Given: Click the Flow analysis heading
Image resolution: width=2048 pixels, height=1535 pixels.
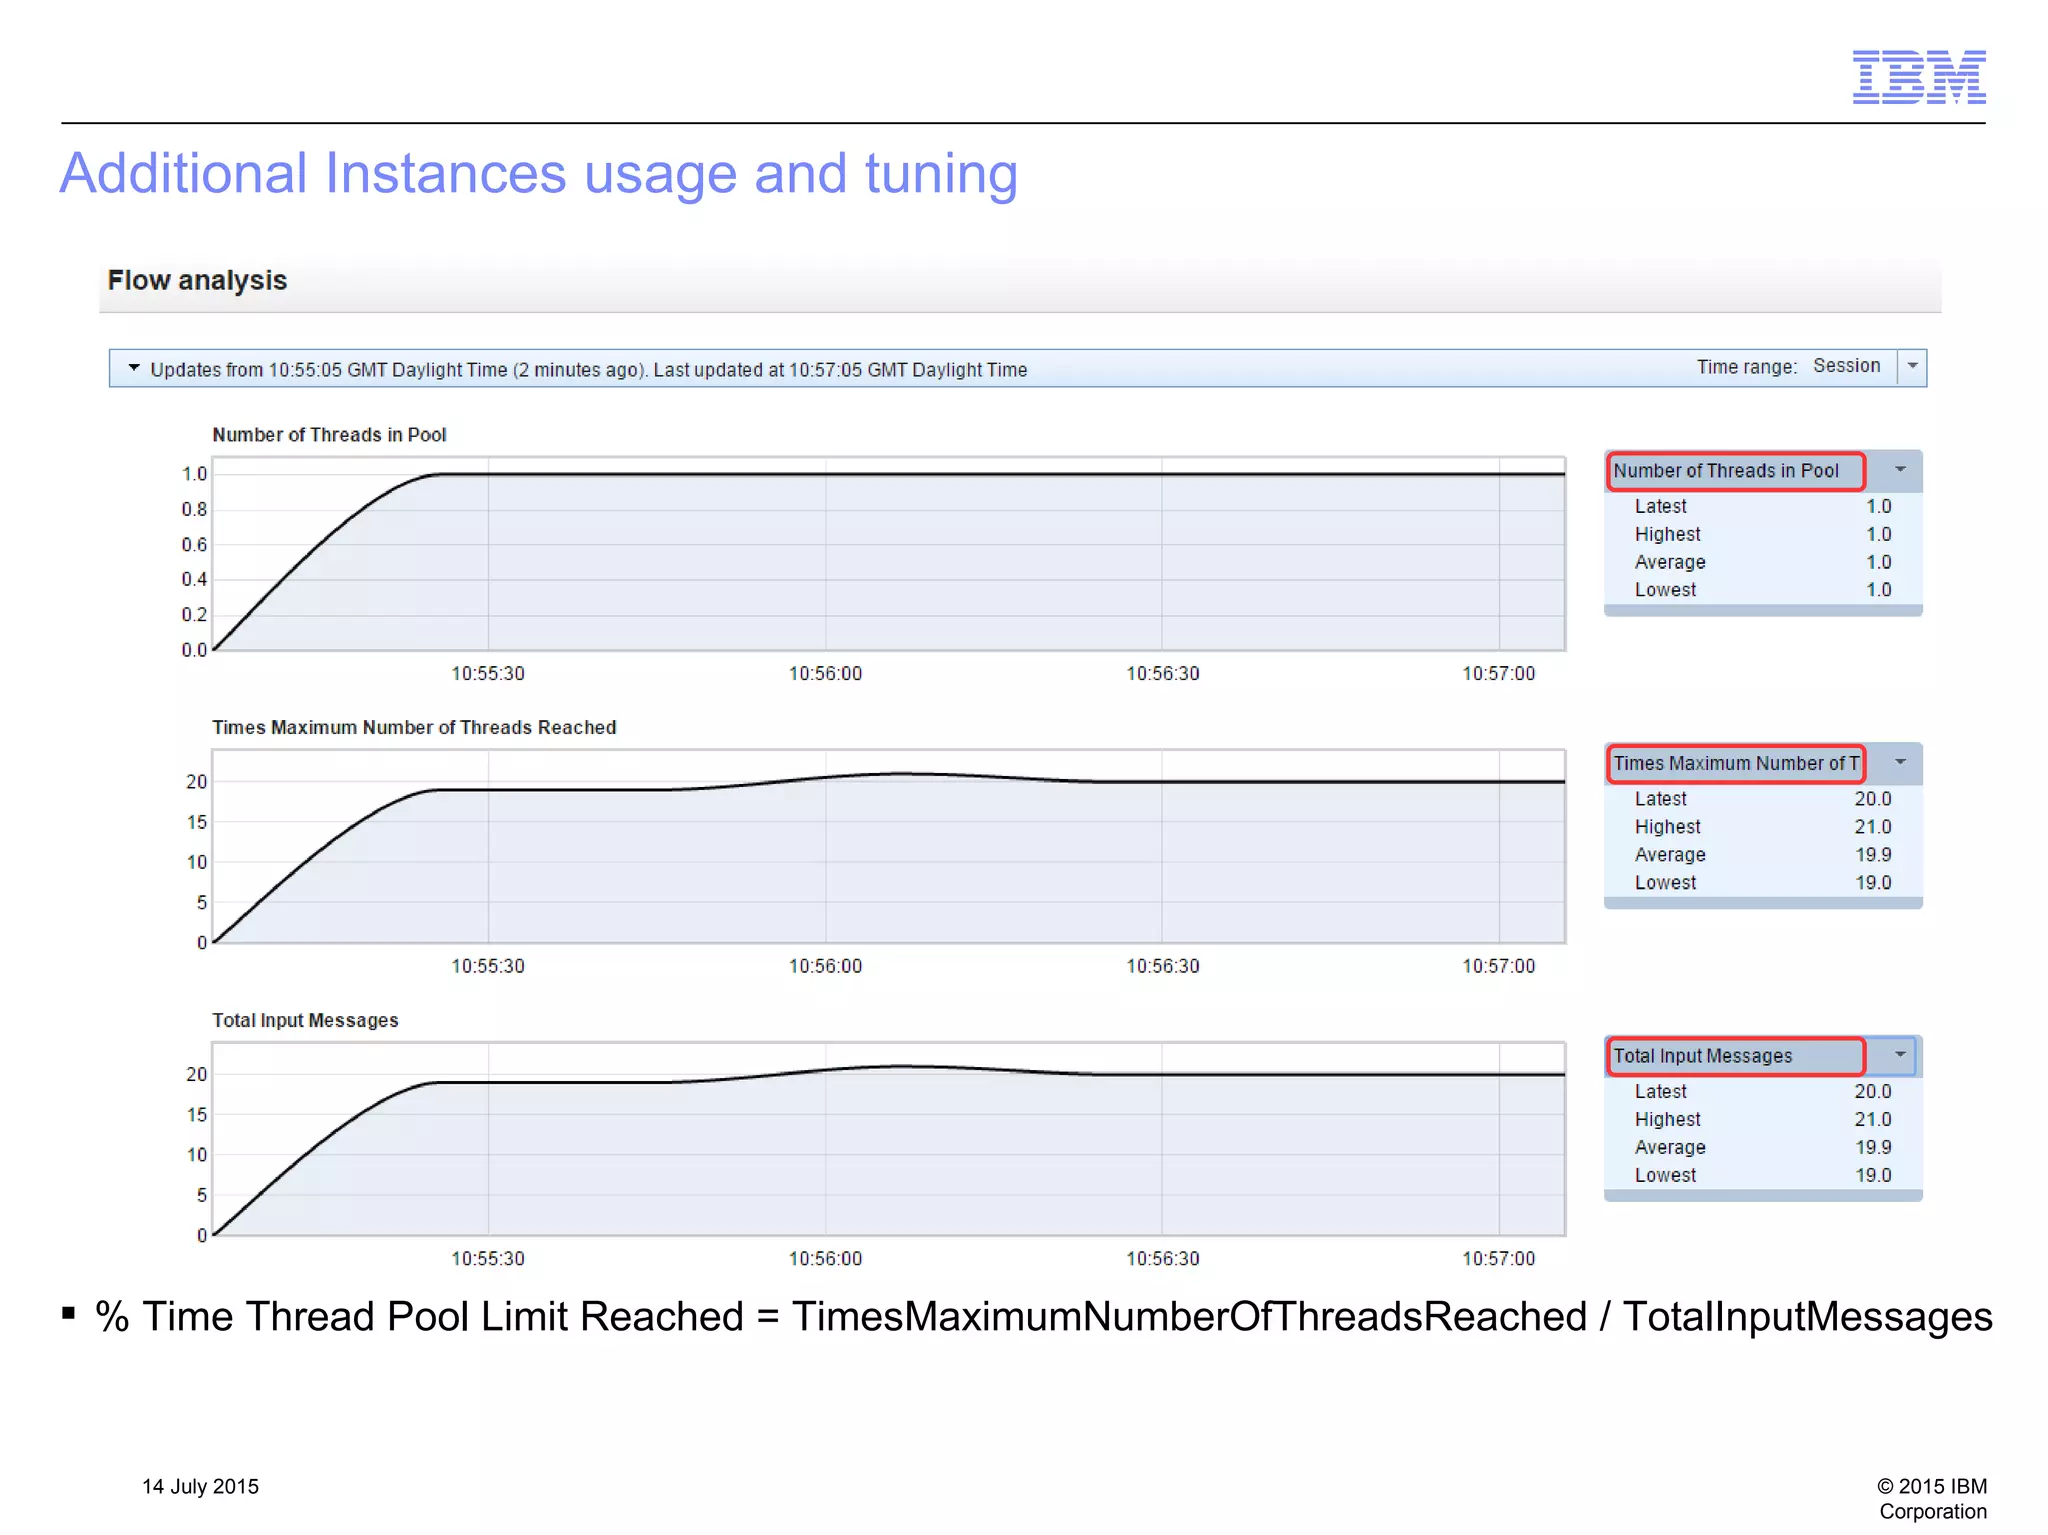Looking at the screenshot, I should point(197,280).
